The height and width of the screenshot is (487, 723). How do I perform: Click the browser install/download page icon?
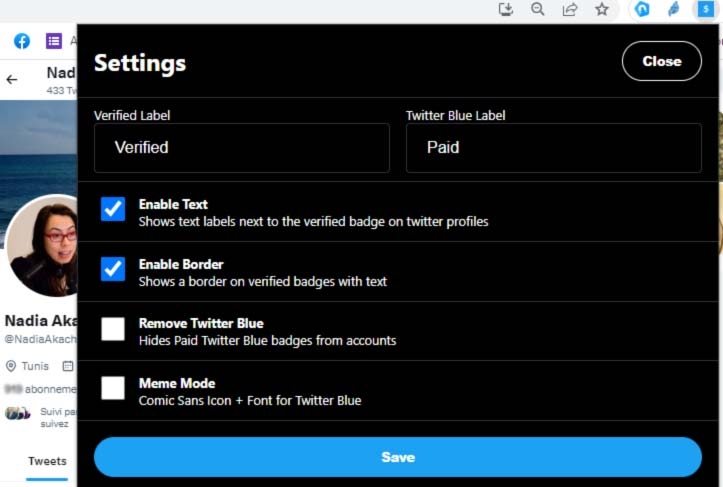tap(506, 9)
